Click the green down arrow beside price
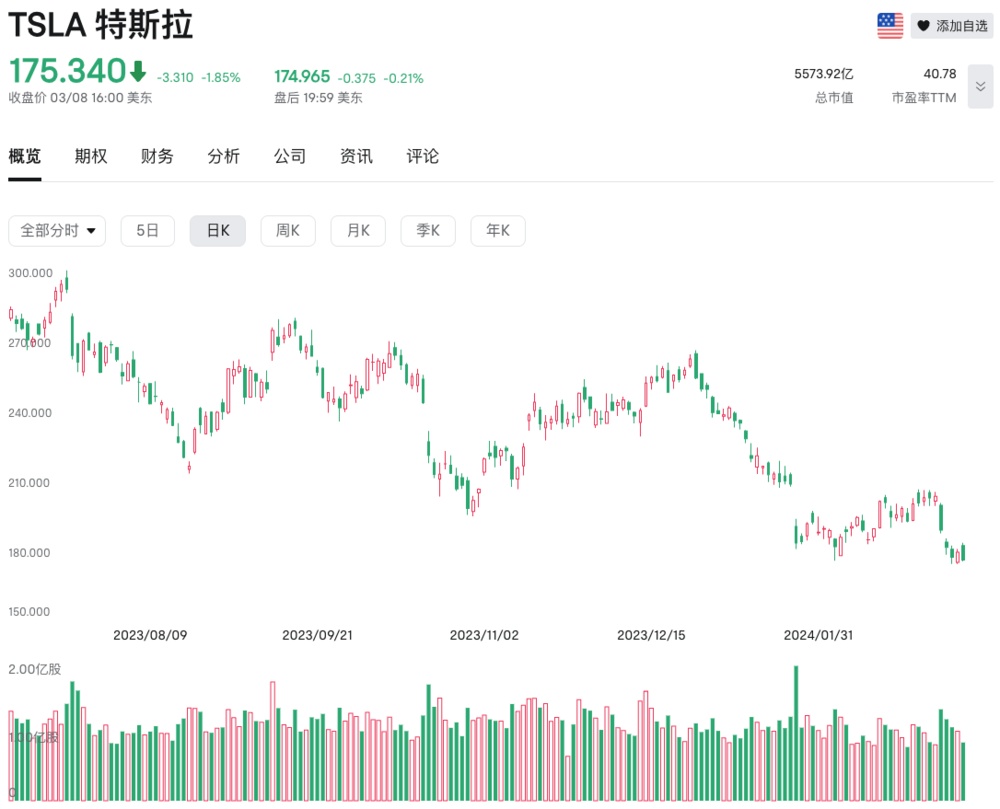 pos(138,71)
